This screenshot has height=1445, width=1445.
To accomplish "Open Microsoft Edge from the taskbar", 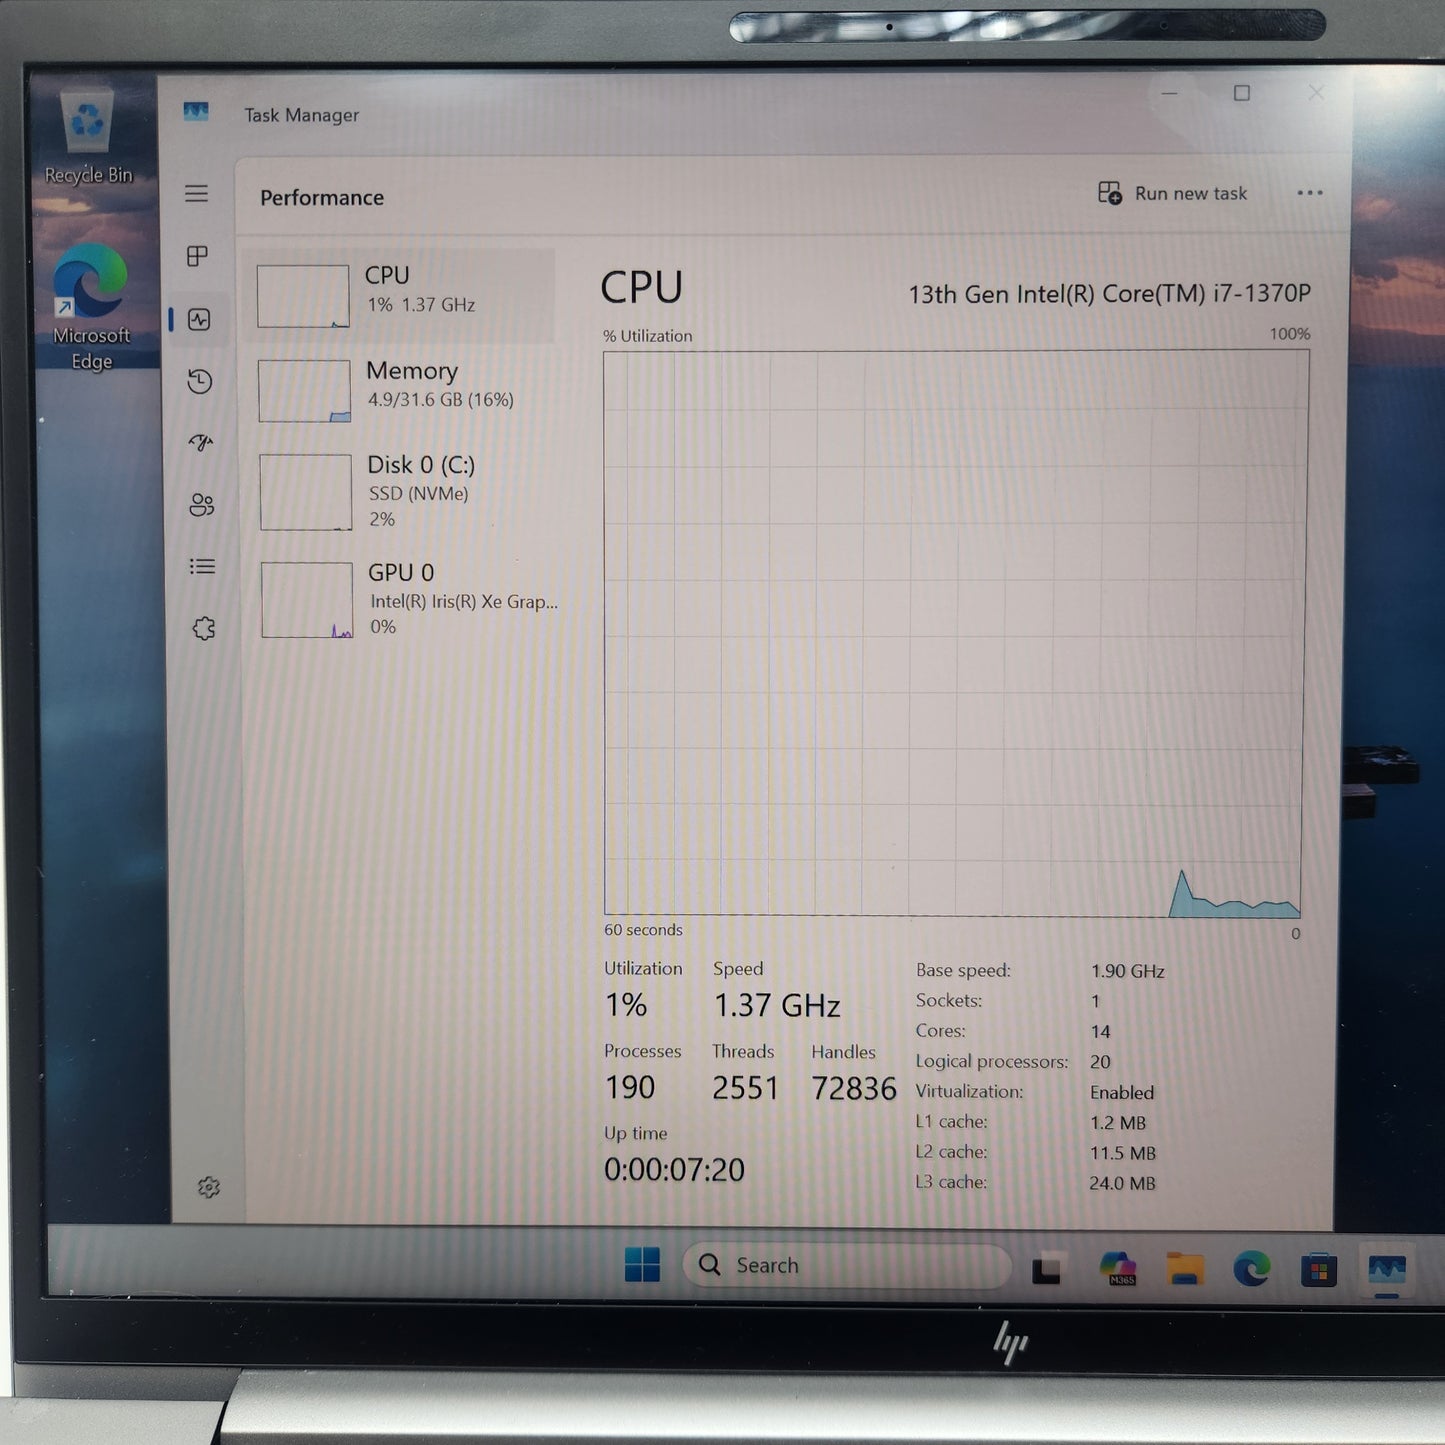I will 1251,1269.
